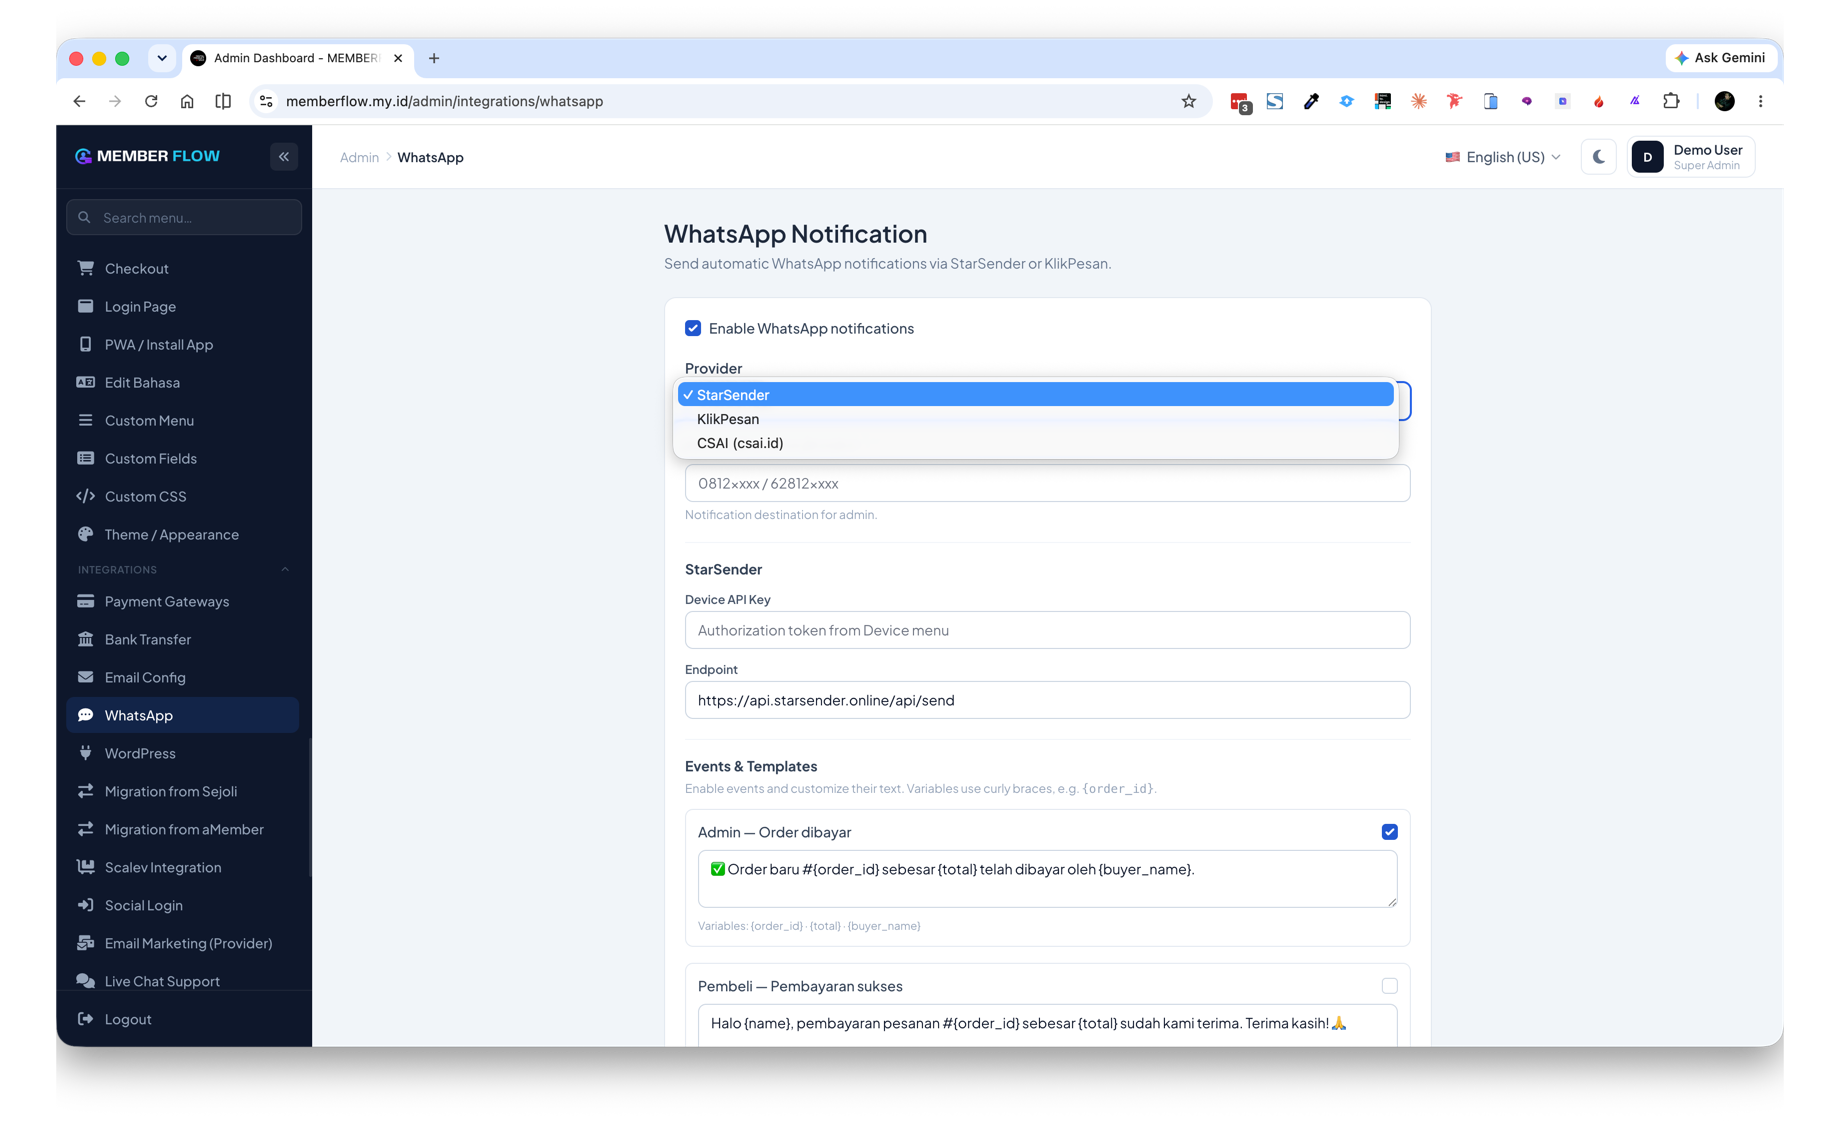Click the Device API Key input field
1840x1121 pixels.
pyautogui.click(x=1047, y=630)
